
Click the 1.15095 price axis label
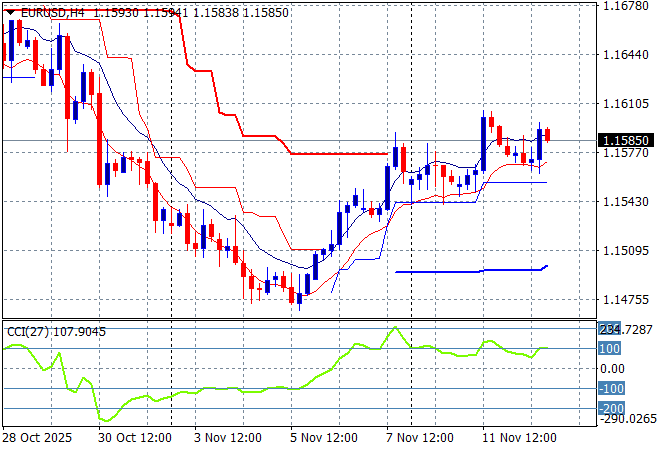[x=626, y=250]
